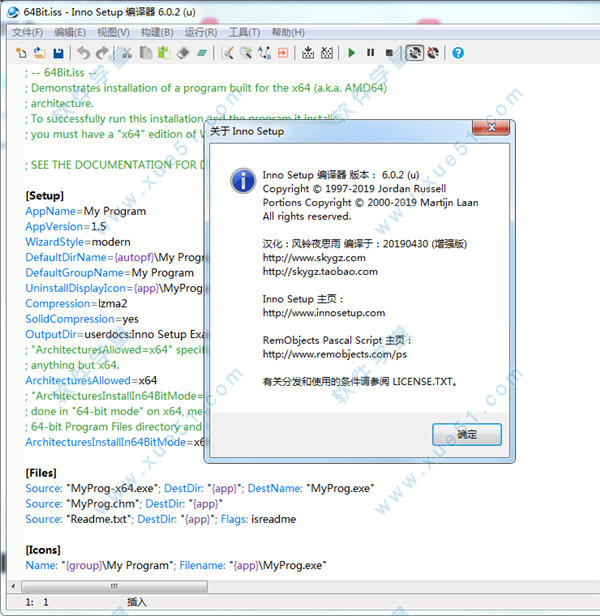Click the Select All green lines icon
Screen dimensions: 600x616
click(202, 53)
